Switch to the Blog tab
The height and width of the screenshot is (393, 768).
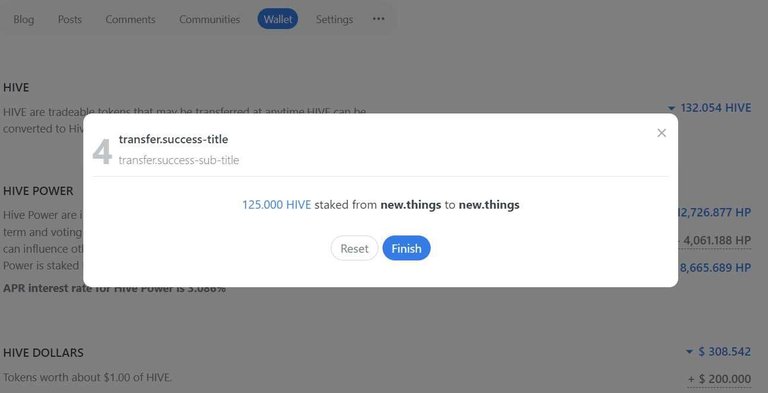click(24, 20)
